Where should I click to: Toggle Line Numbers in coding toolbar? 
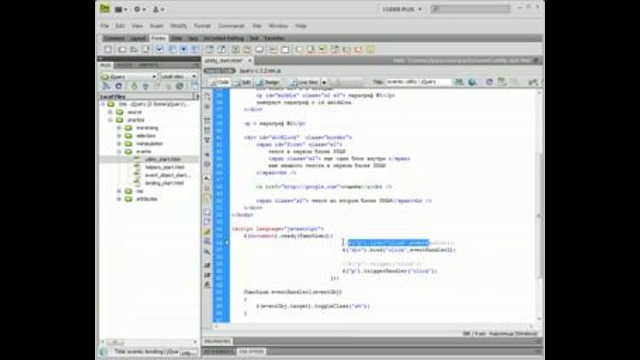[x=207, y=178]
